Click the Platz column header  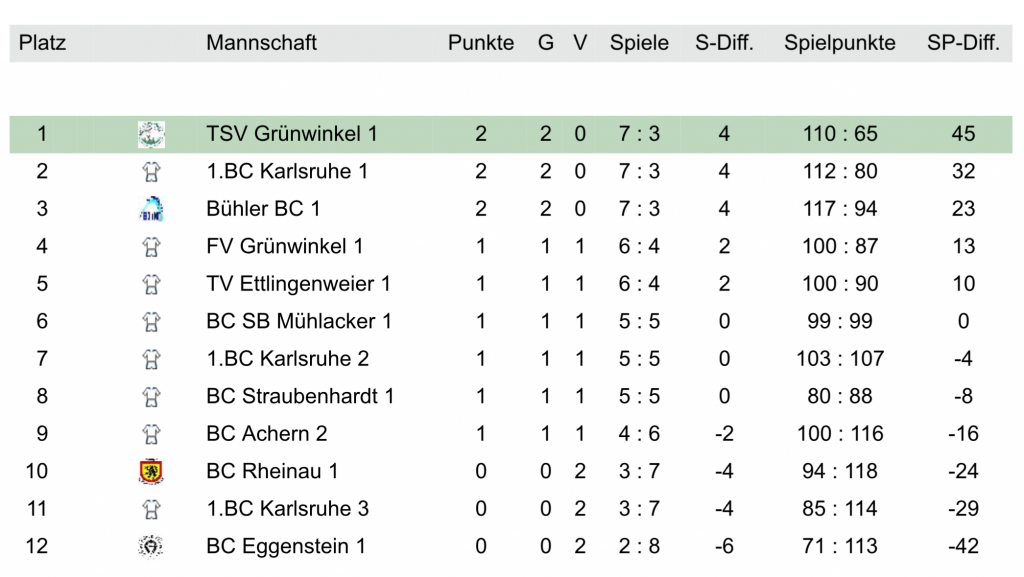pyautogui.click(x=42, y=43)
